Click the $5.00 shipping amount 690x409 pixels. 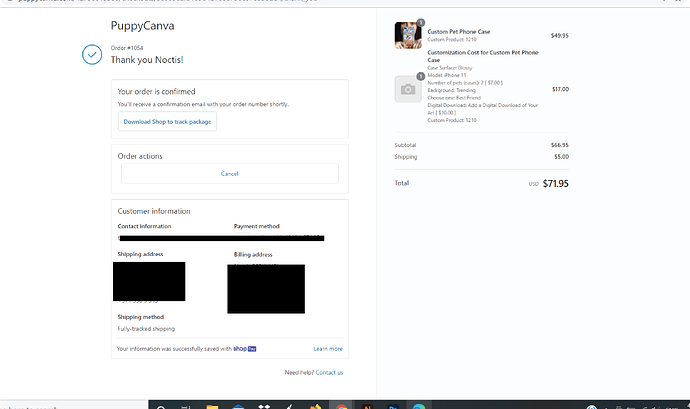562,157
